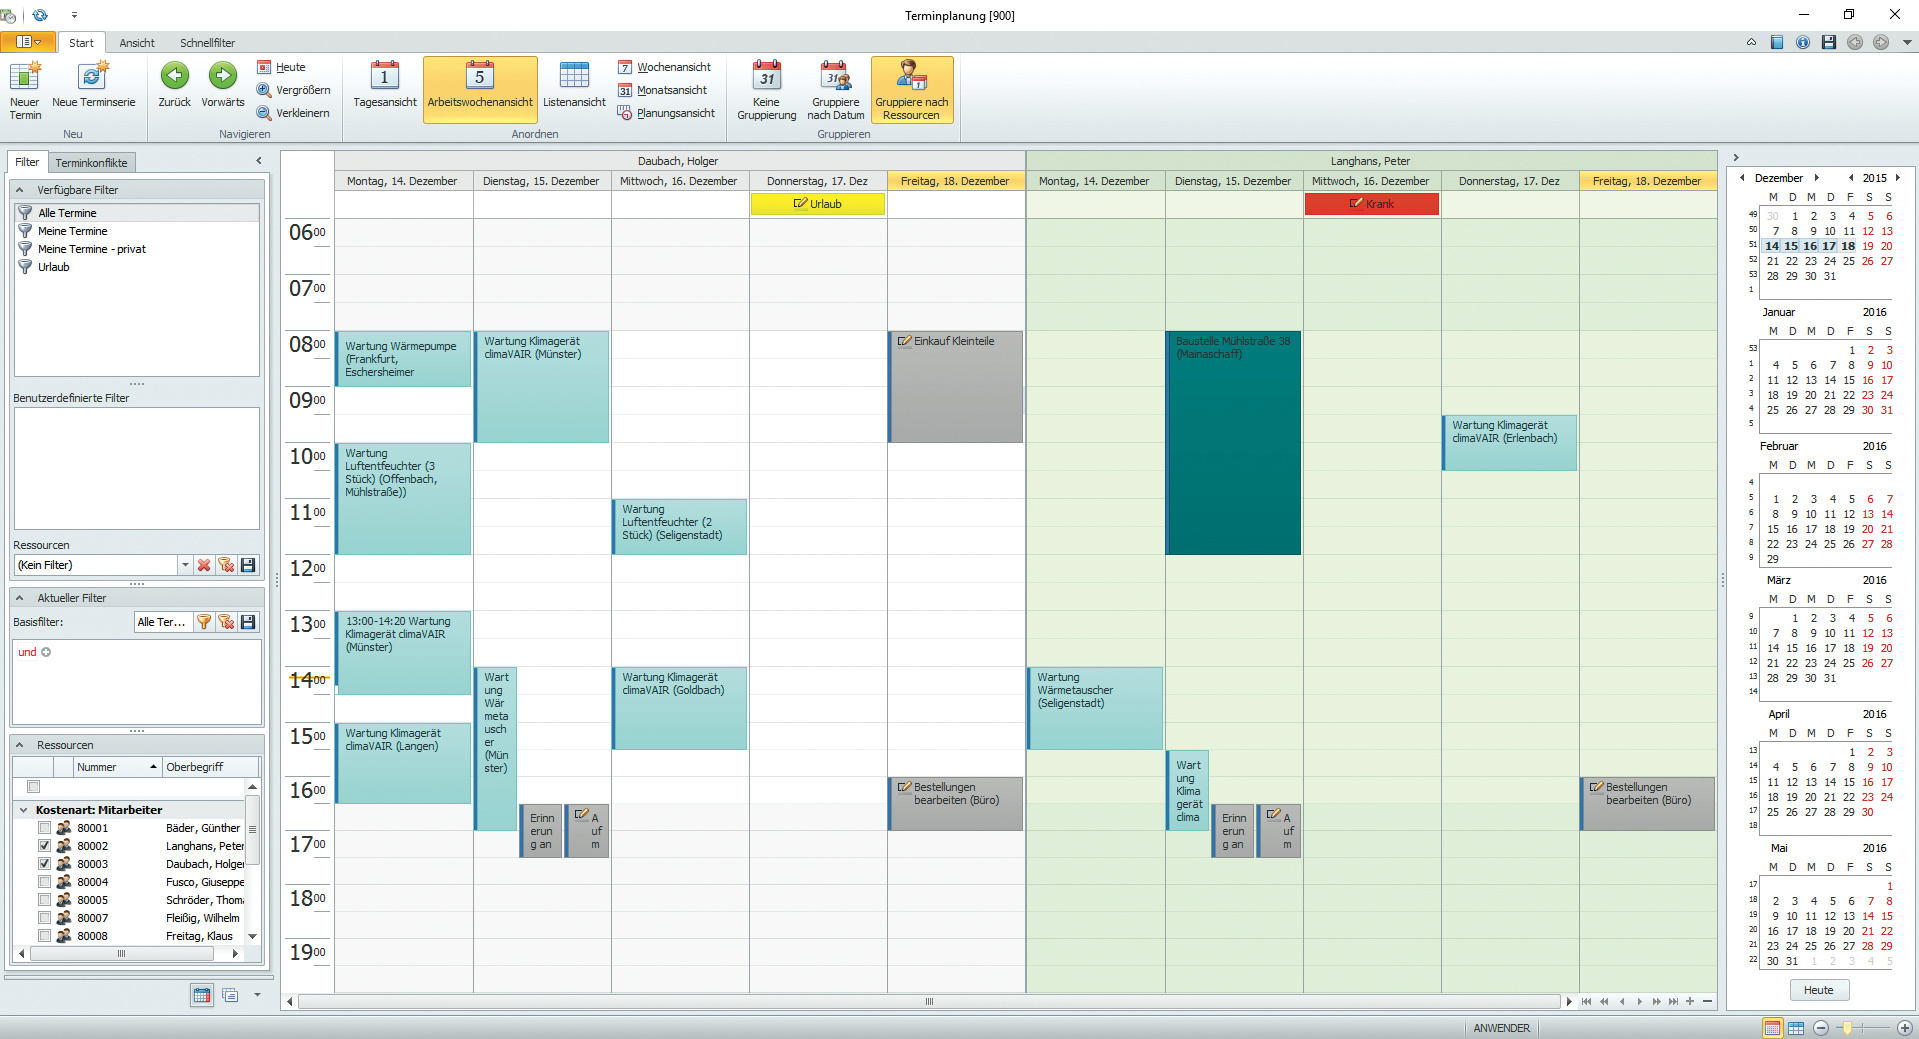Switch to the Terminkonflikte tab
1919x1039 pixels.
(91, 163)
